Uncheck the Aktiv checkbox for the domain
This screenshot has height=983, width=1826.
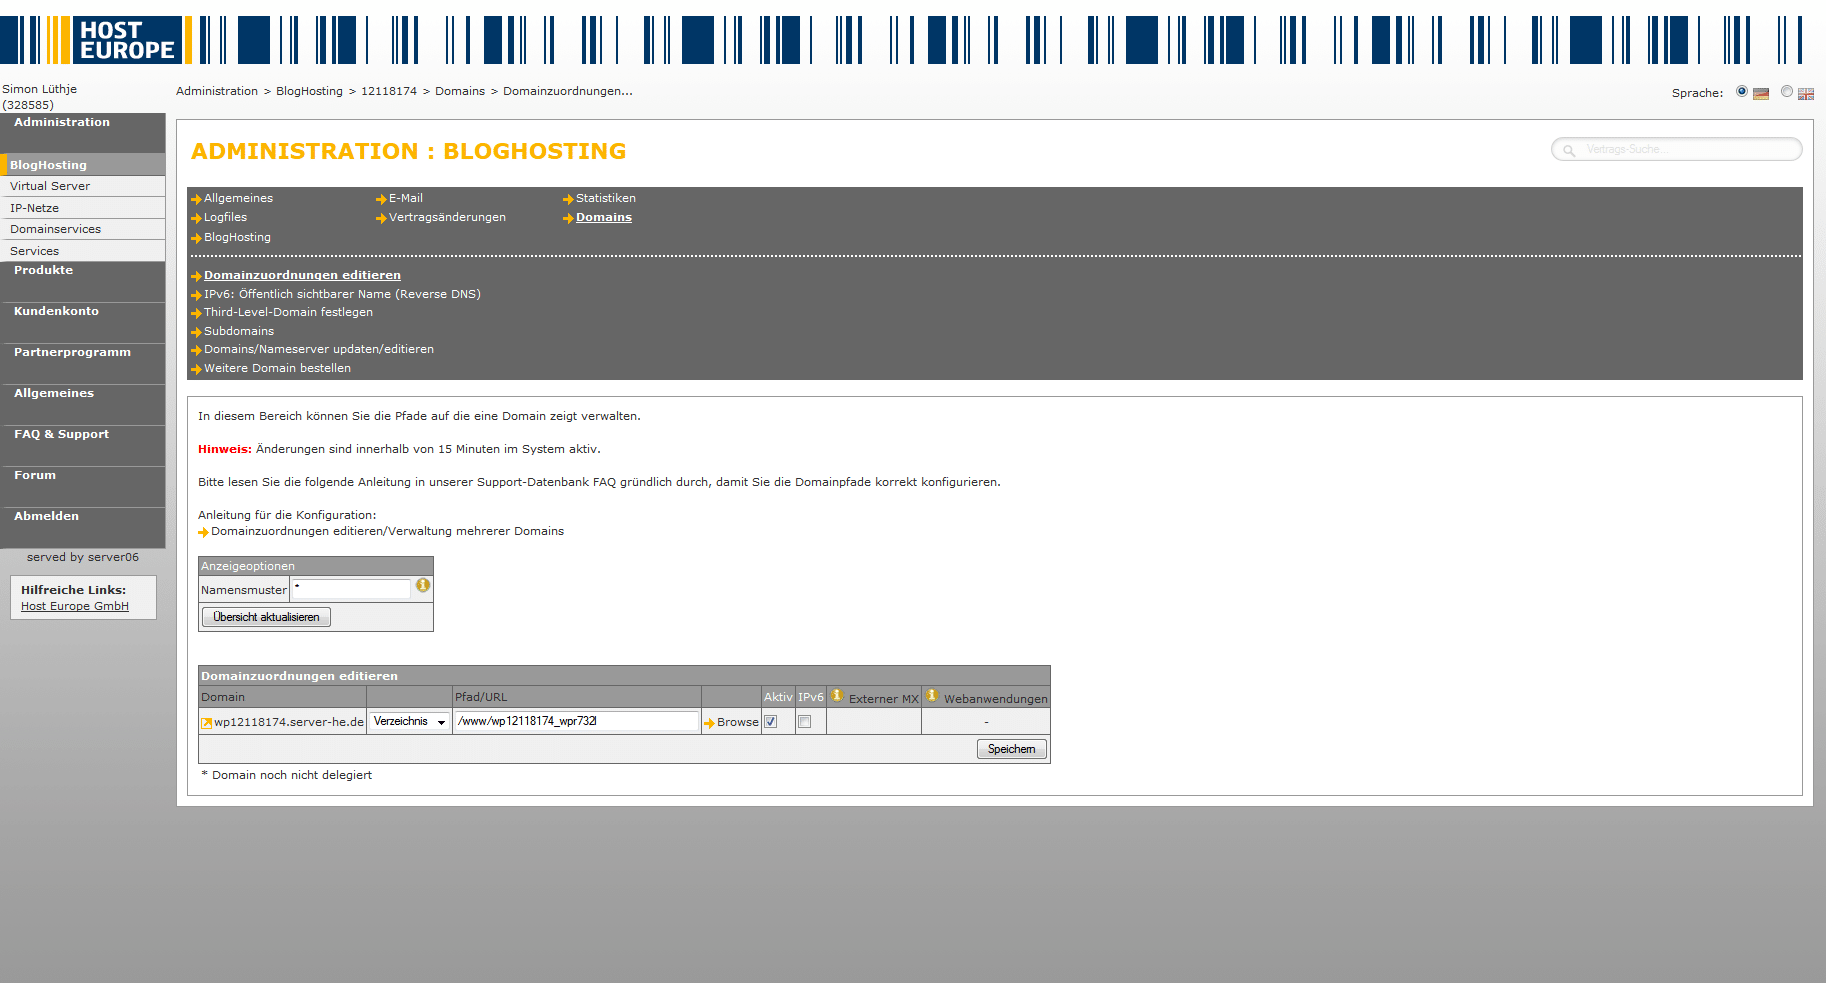(x=771, y=722)
